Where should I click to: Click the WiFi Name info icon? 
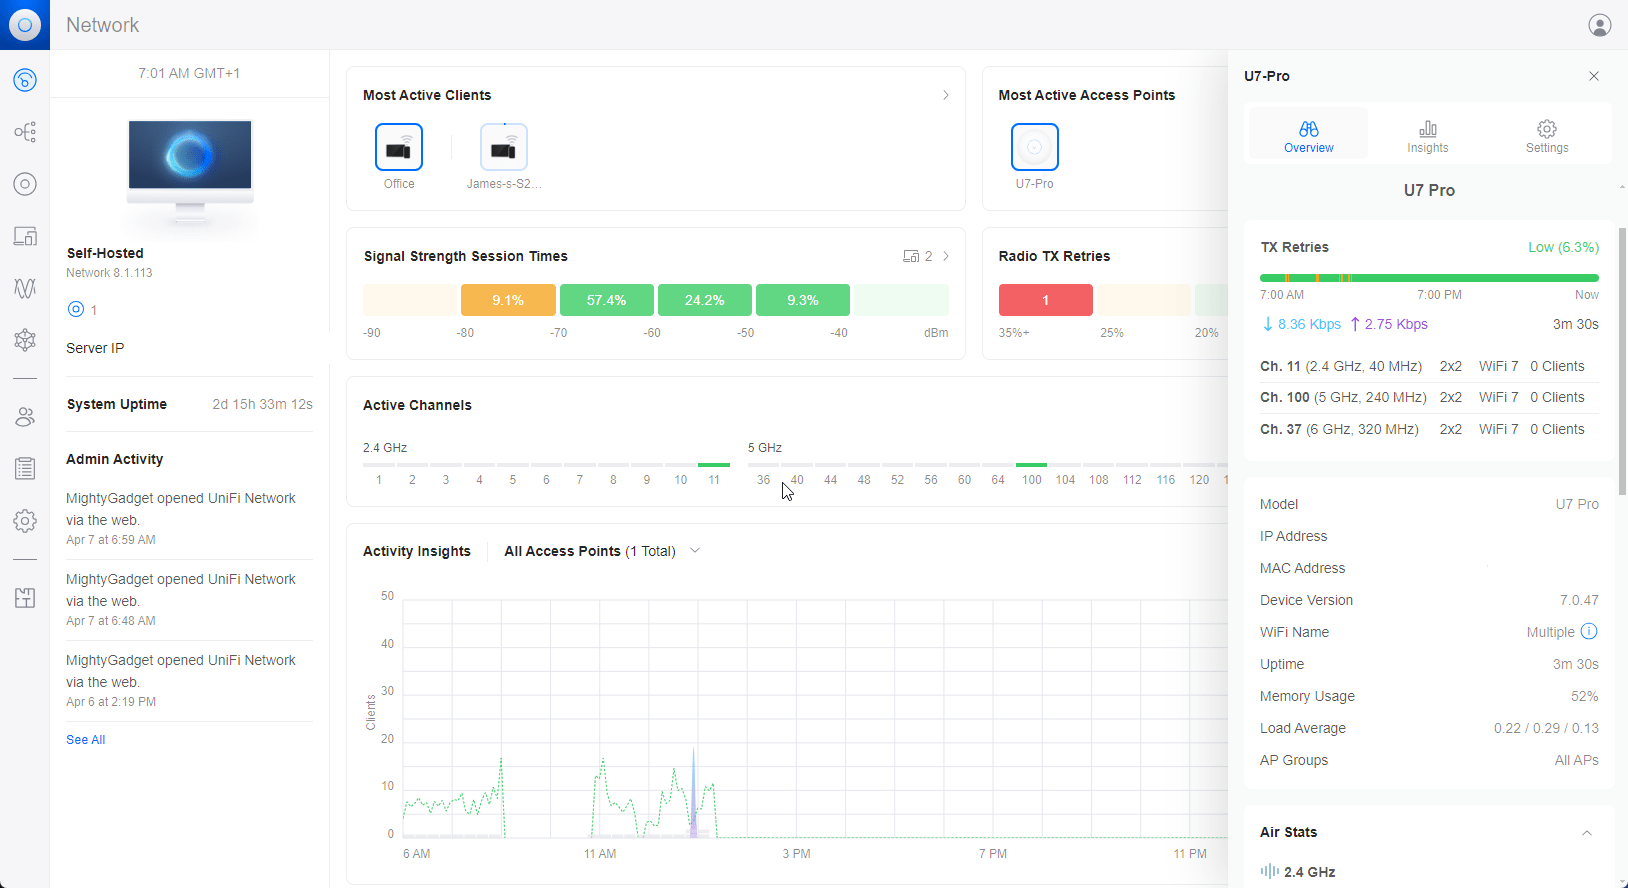[1589, 631]
